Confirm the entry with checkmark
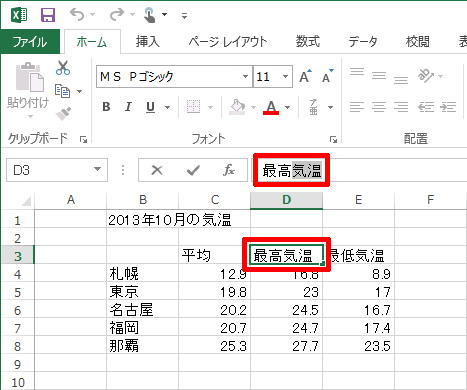Viewport: 467px width, 390px height. tap(193, 170)
